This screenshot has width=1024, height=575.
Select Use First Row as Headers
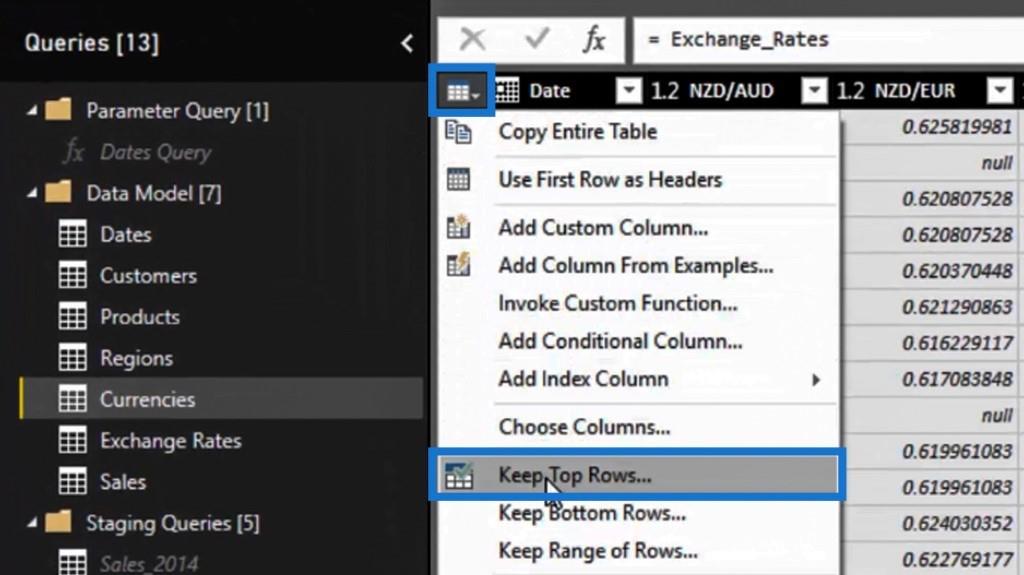click(x=609, y=180)
